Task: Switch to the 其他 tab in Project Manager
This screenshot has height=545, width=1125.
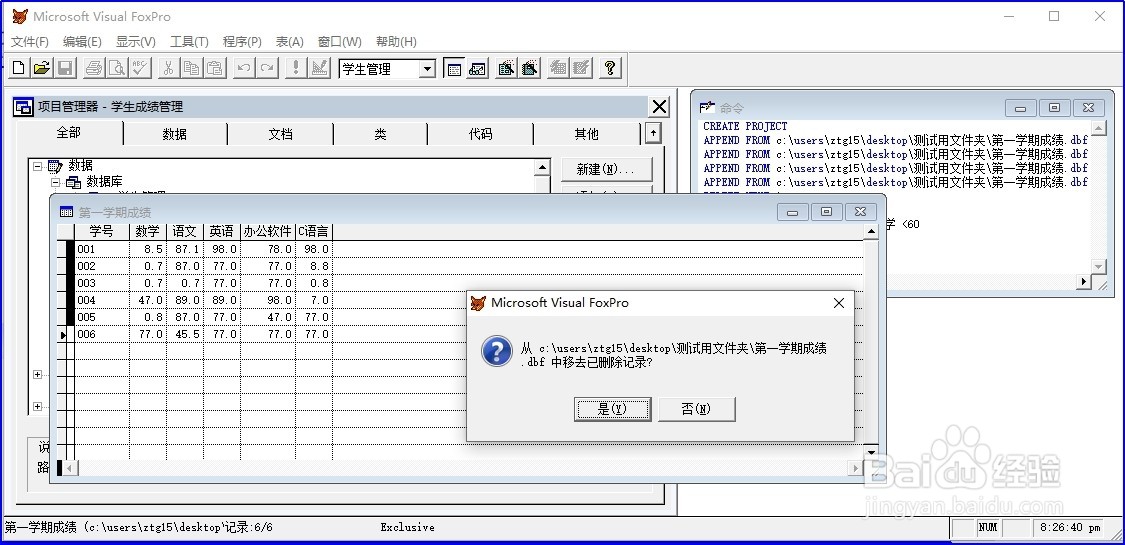Action: tap(586, 134)
